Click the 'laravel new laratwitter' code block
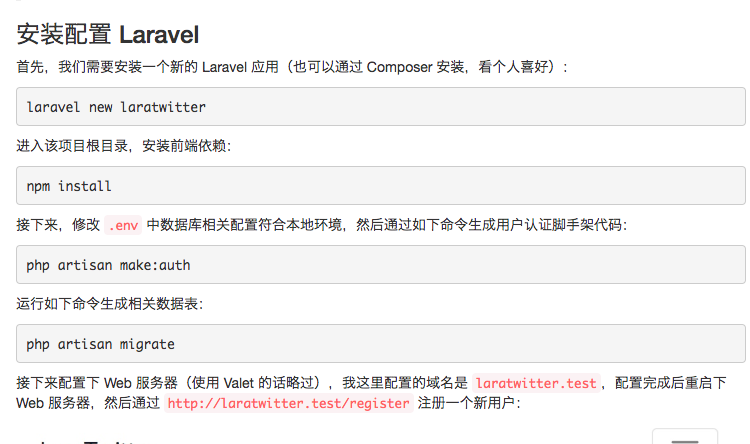This screenshot has height=444, width=750. [381, 107]
